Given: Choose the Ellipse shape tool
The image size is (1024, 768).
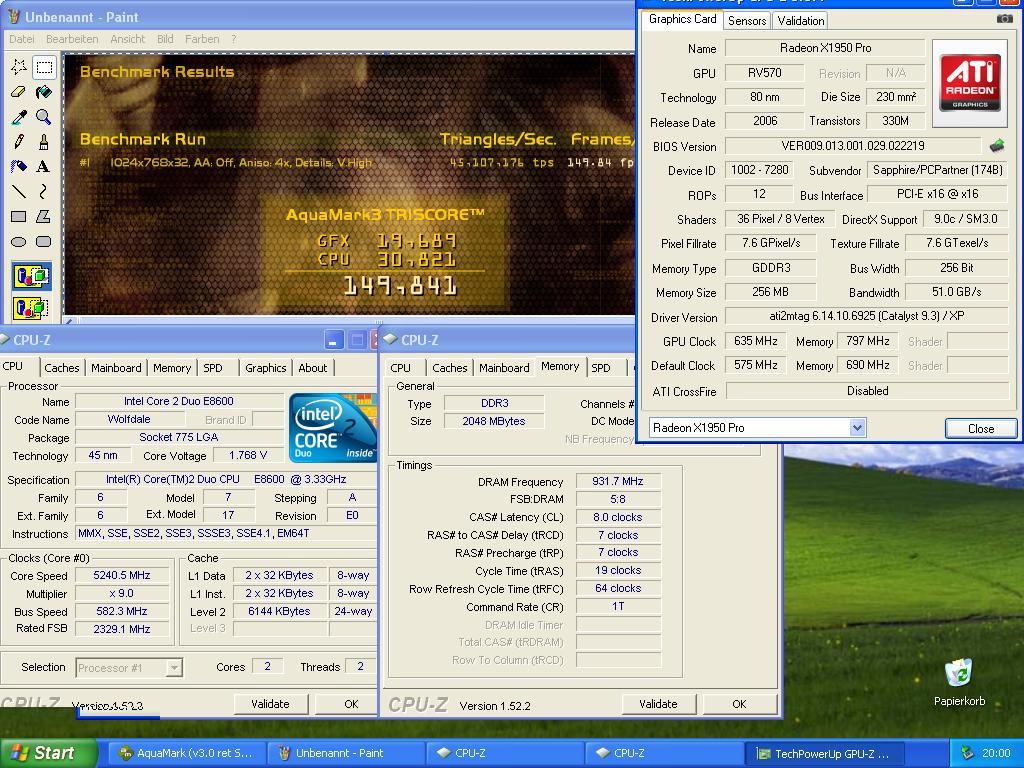Looking at the screenshot, I should coord(19,242).
